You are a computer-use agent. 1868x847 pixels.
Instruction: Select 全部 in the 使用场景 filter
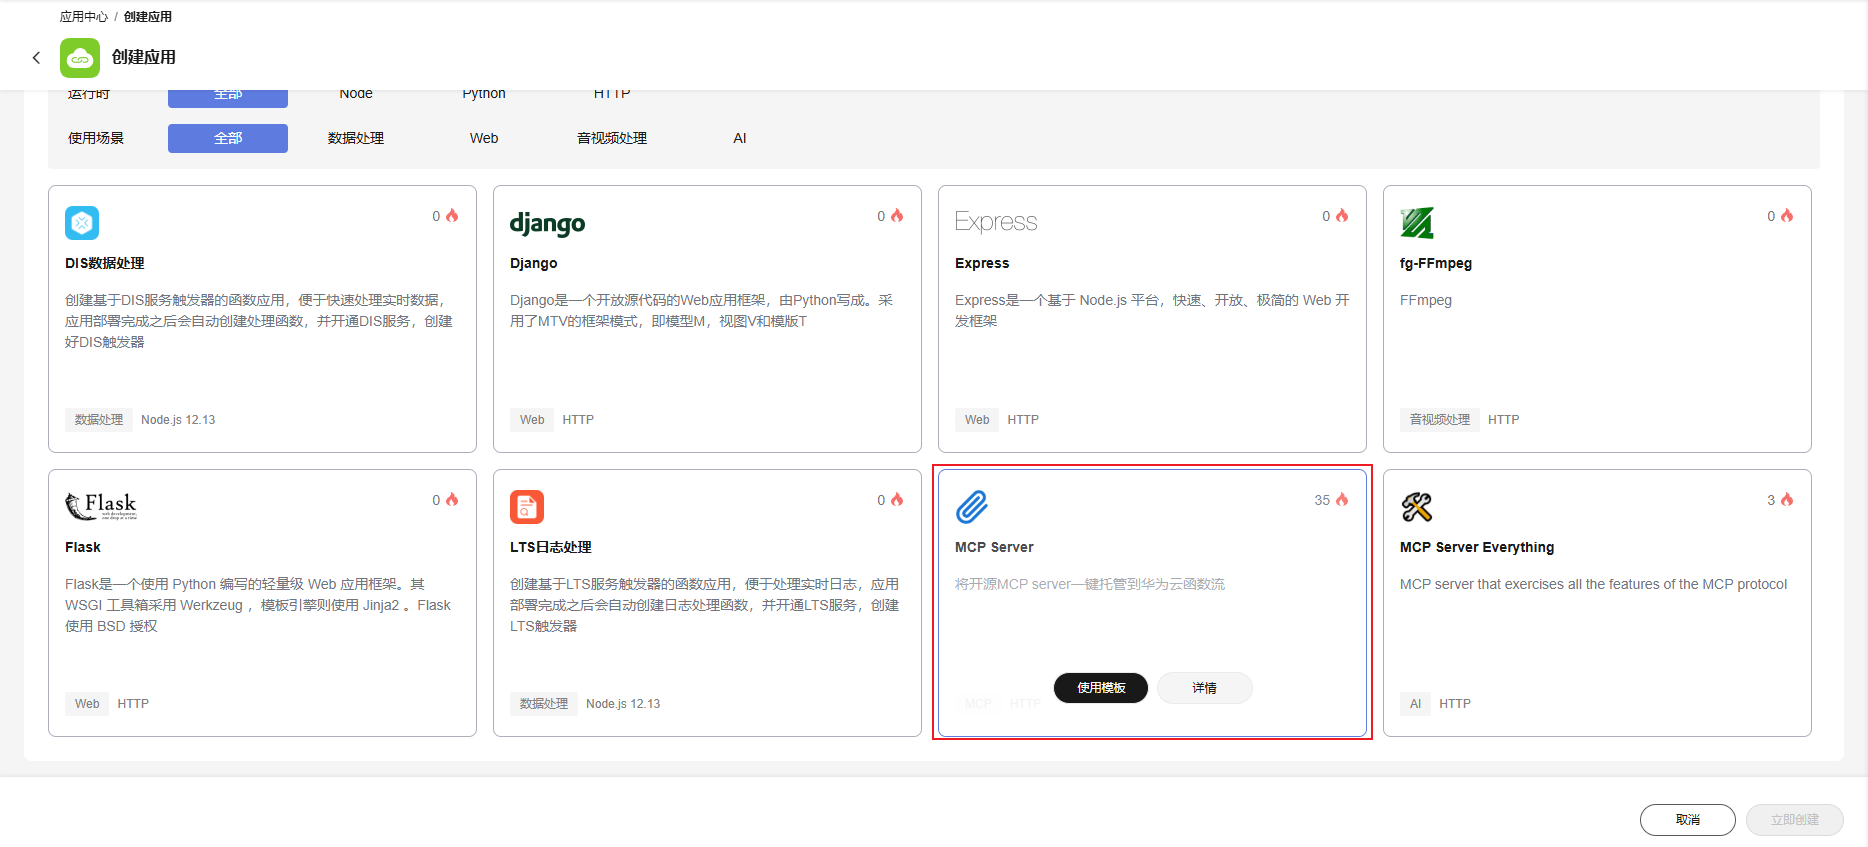228,138
